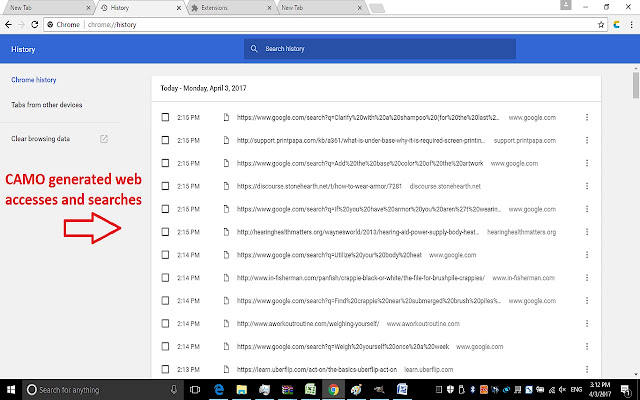This screenshot has height=400, width=640.
Task: Click the Clear browsing data external-link icon
Action: (104, 139)
